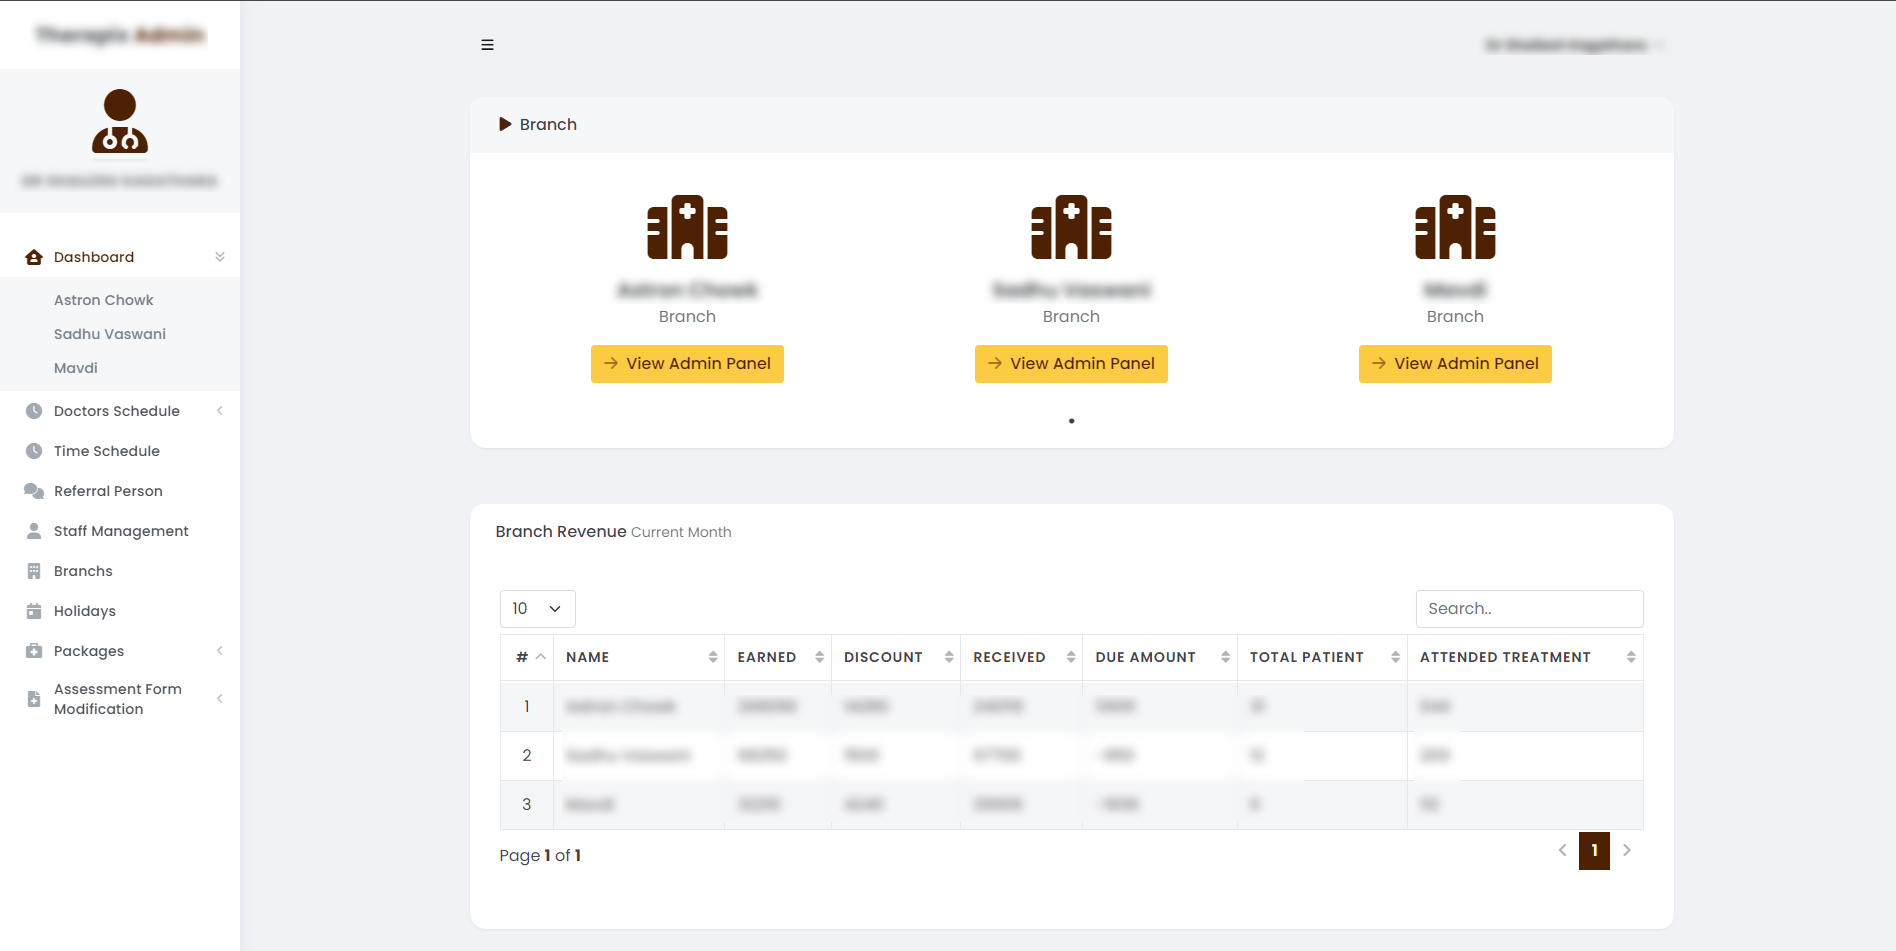The image size is (1896, 951).
Task: Click the hamburger menu icon
Action: point(487,45)
